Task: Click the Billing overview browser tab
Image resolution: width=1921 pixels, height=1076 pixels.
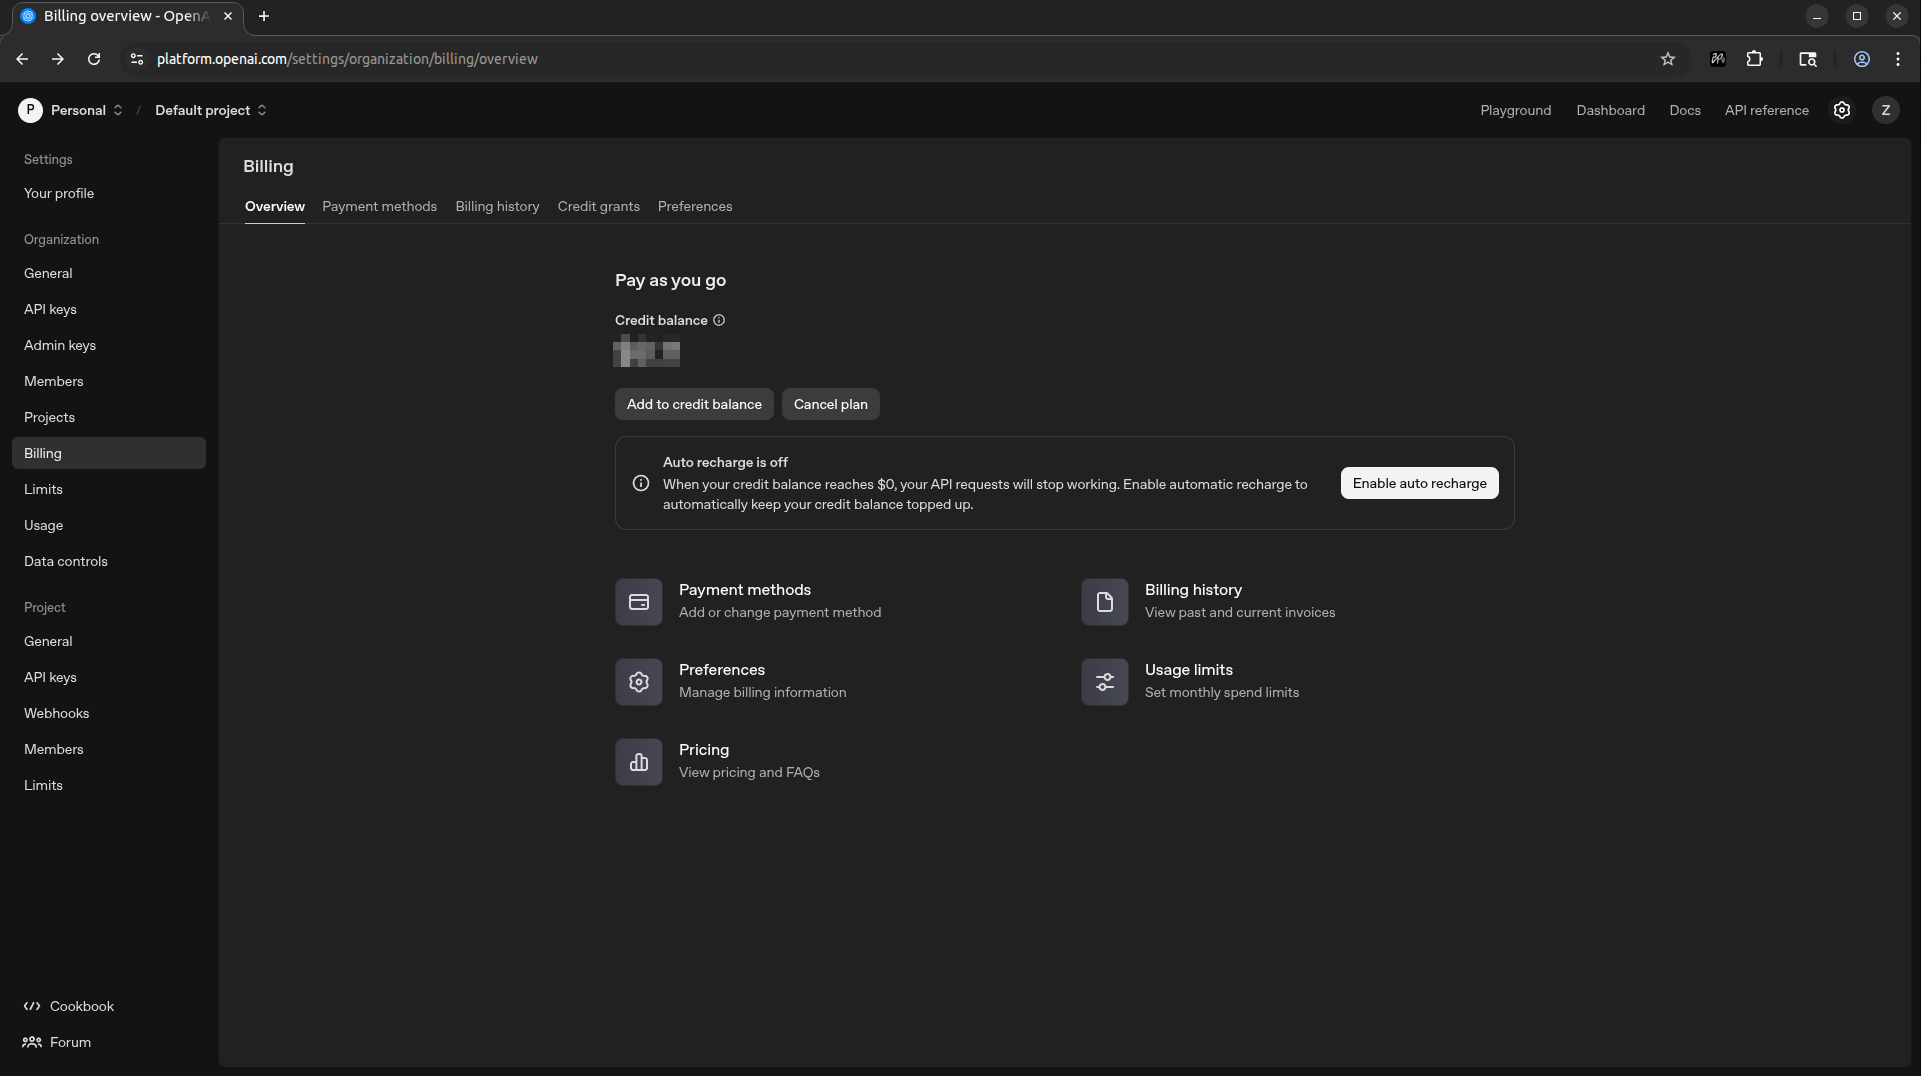Action: coord(127,16)
